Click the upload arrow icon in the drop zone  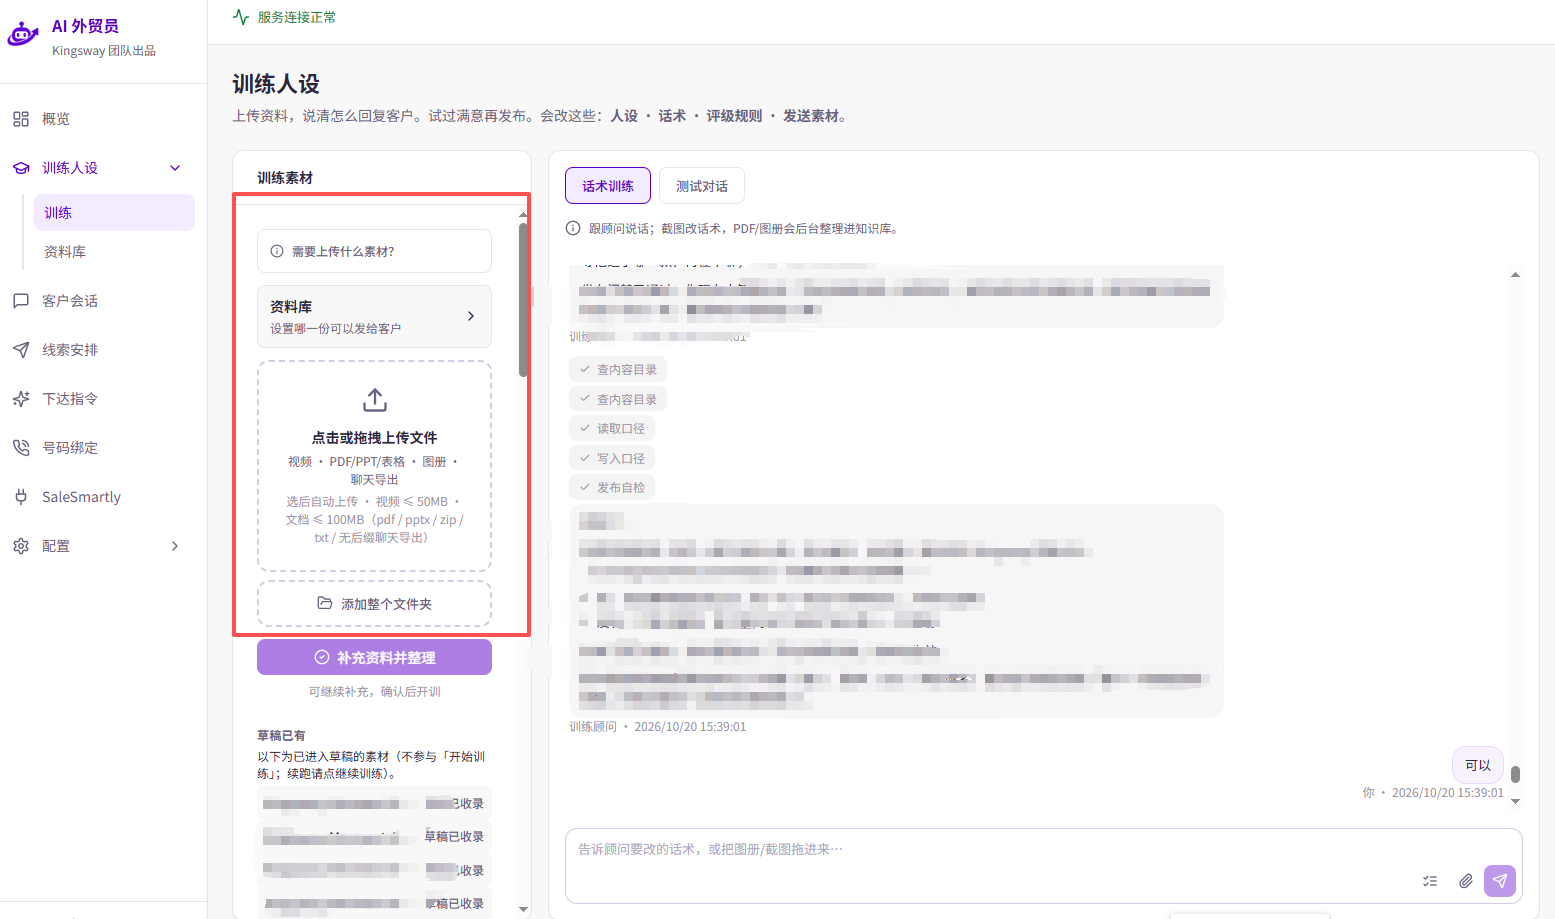point(375,400)
